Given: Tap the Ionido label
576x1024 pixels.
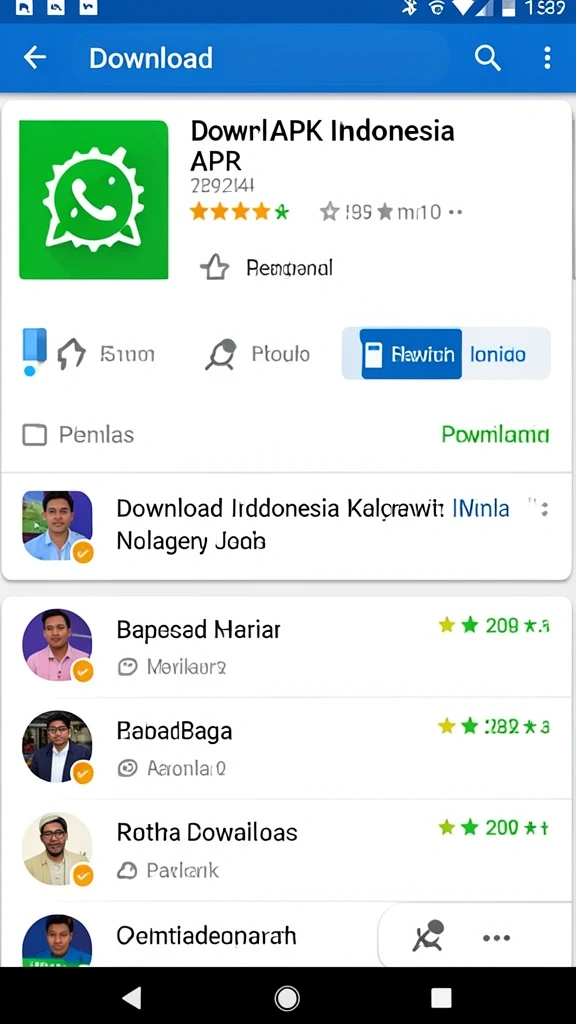Looking at the screenshot, I should [x=498, y=355].
